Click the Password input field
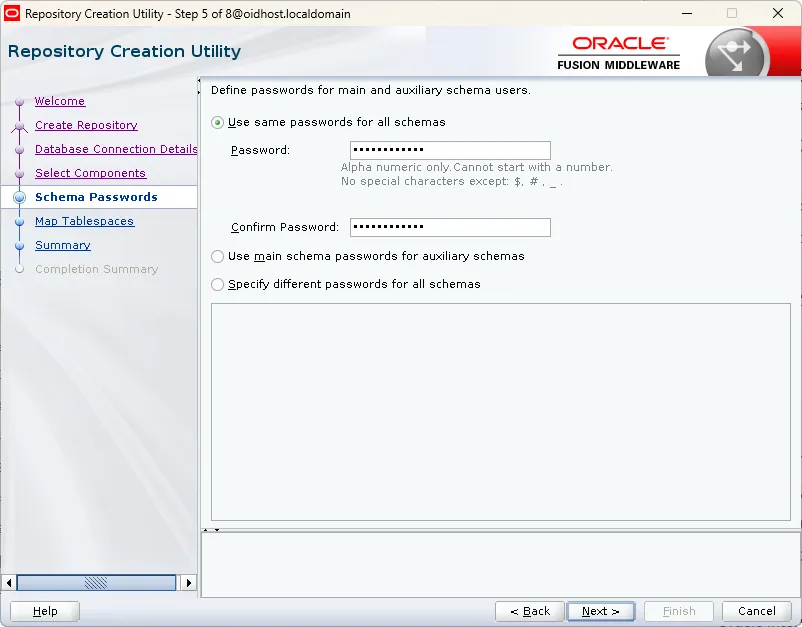This screenshot has width=802, height=627. tap(450, 150)
